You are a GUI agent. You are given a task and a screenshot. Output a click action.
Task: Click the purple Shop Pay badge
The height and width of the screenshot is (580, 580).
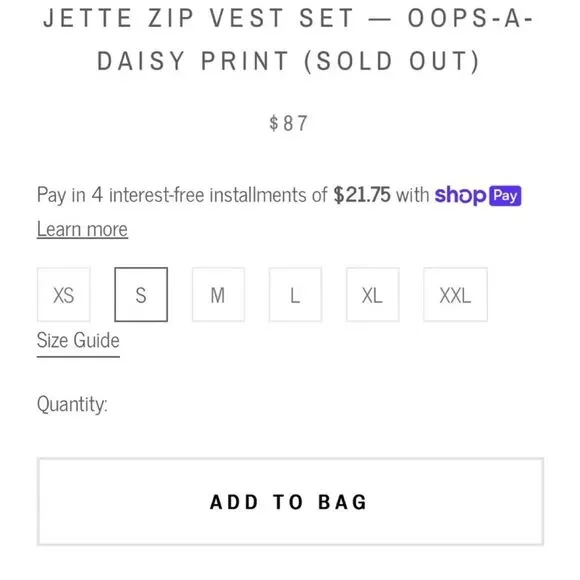coord(505,195)
